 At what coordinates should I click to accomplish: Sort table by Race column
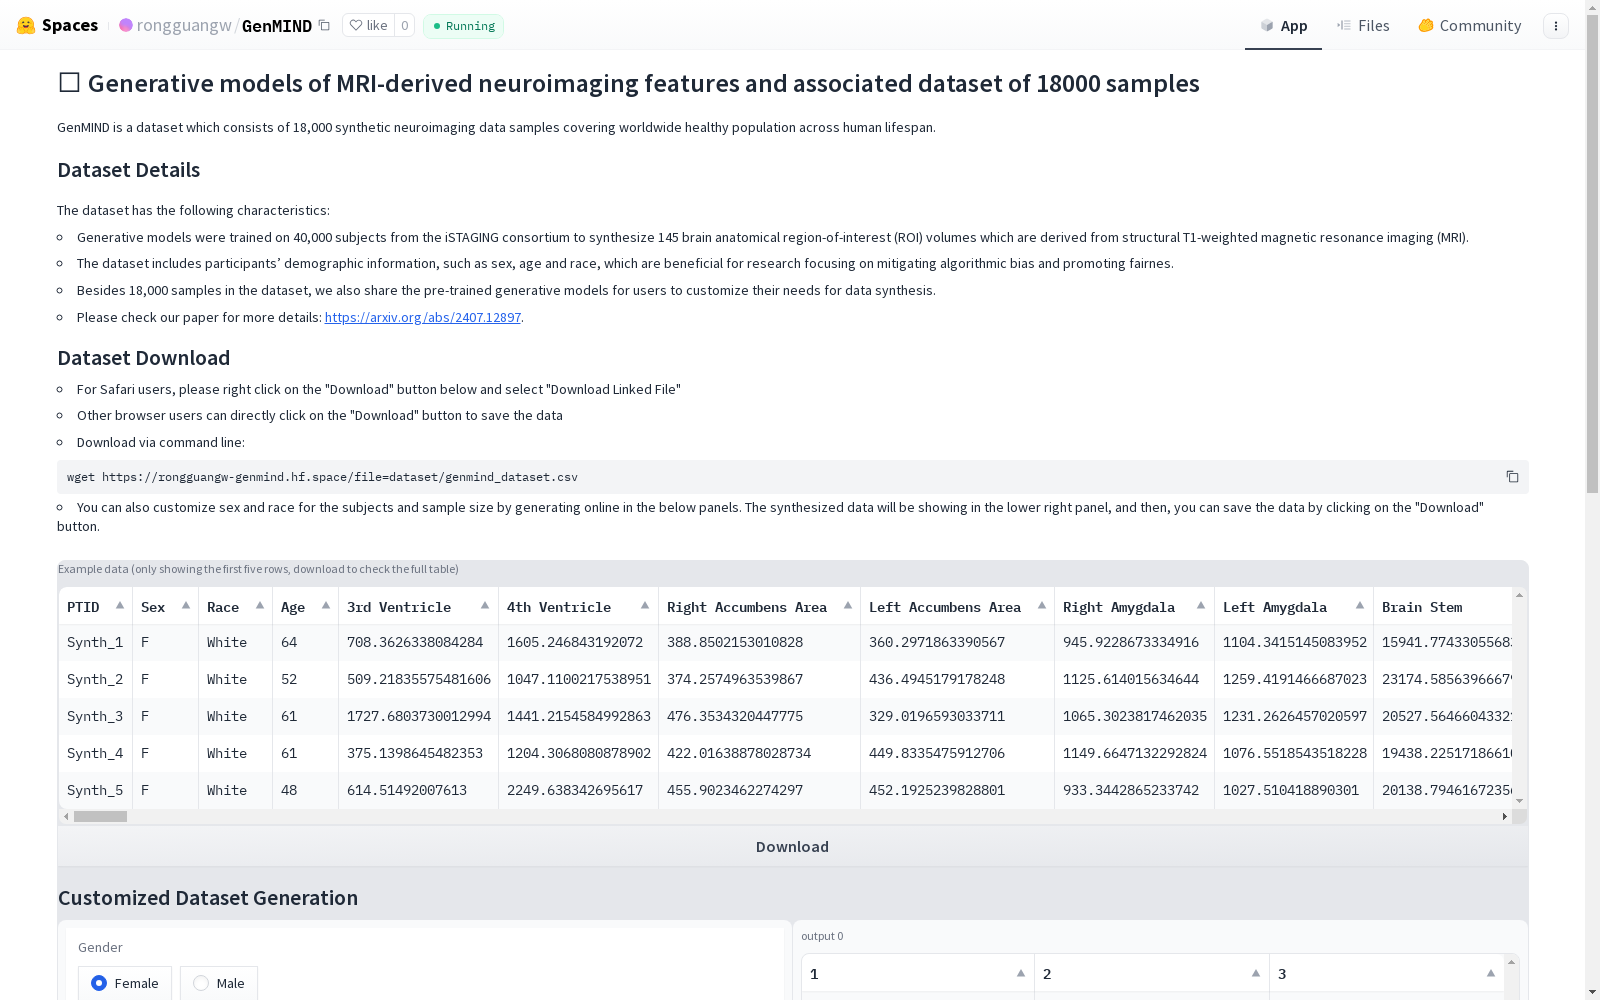[x=259, y=606]
